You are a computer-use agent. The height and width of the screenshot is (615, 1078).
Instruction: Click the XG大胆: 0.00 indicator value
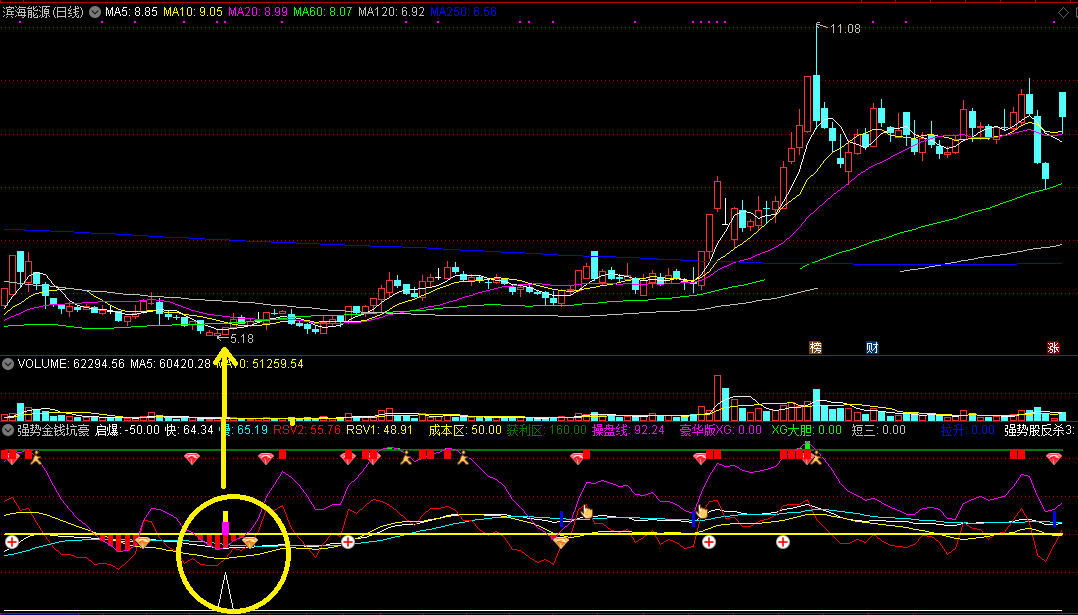806,431
